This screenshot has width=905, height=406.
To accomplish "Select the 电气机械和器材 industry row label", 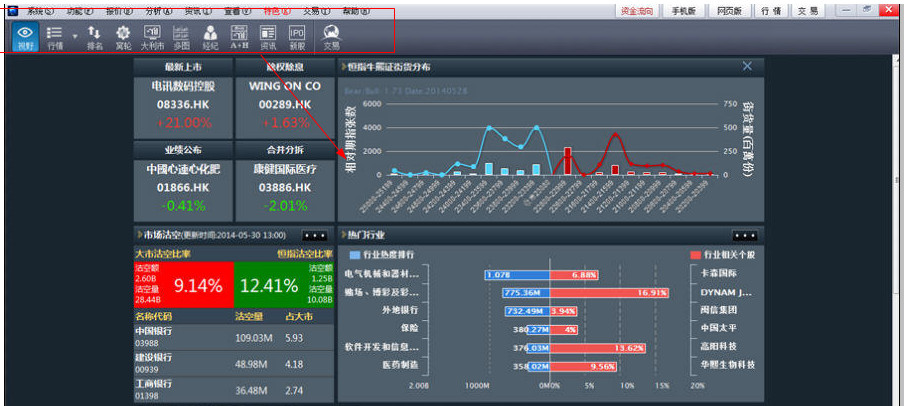I will point(380,273).
